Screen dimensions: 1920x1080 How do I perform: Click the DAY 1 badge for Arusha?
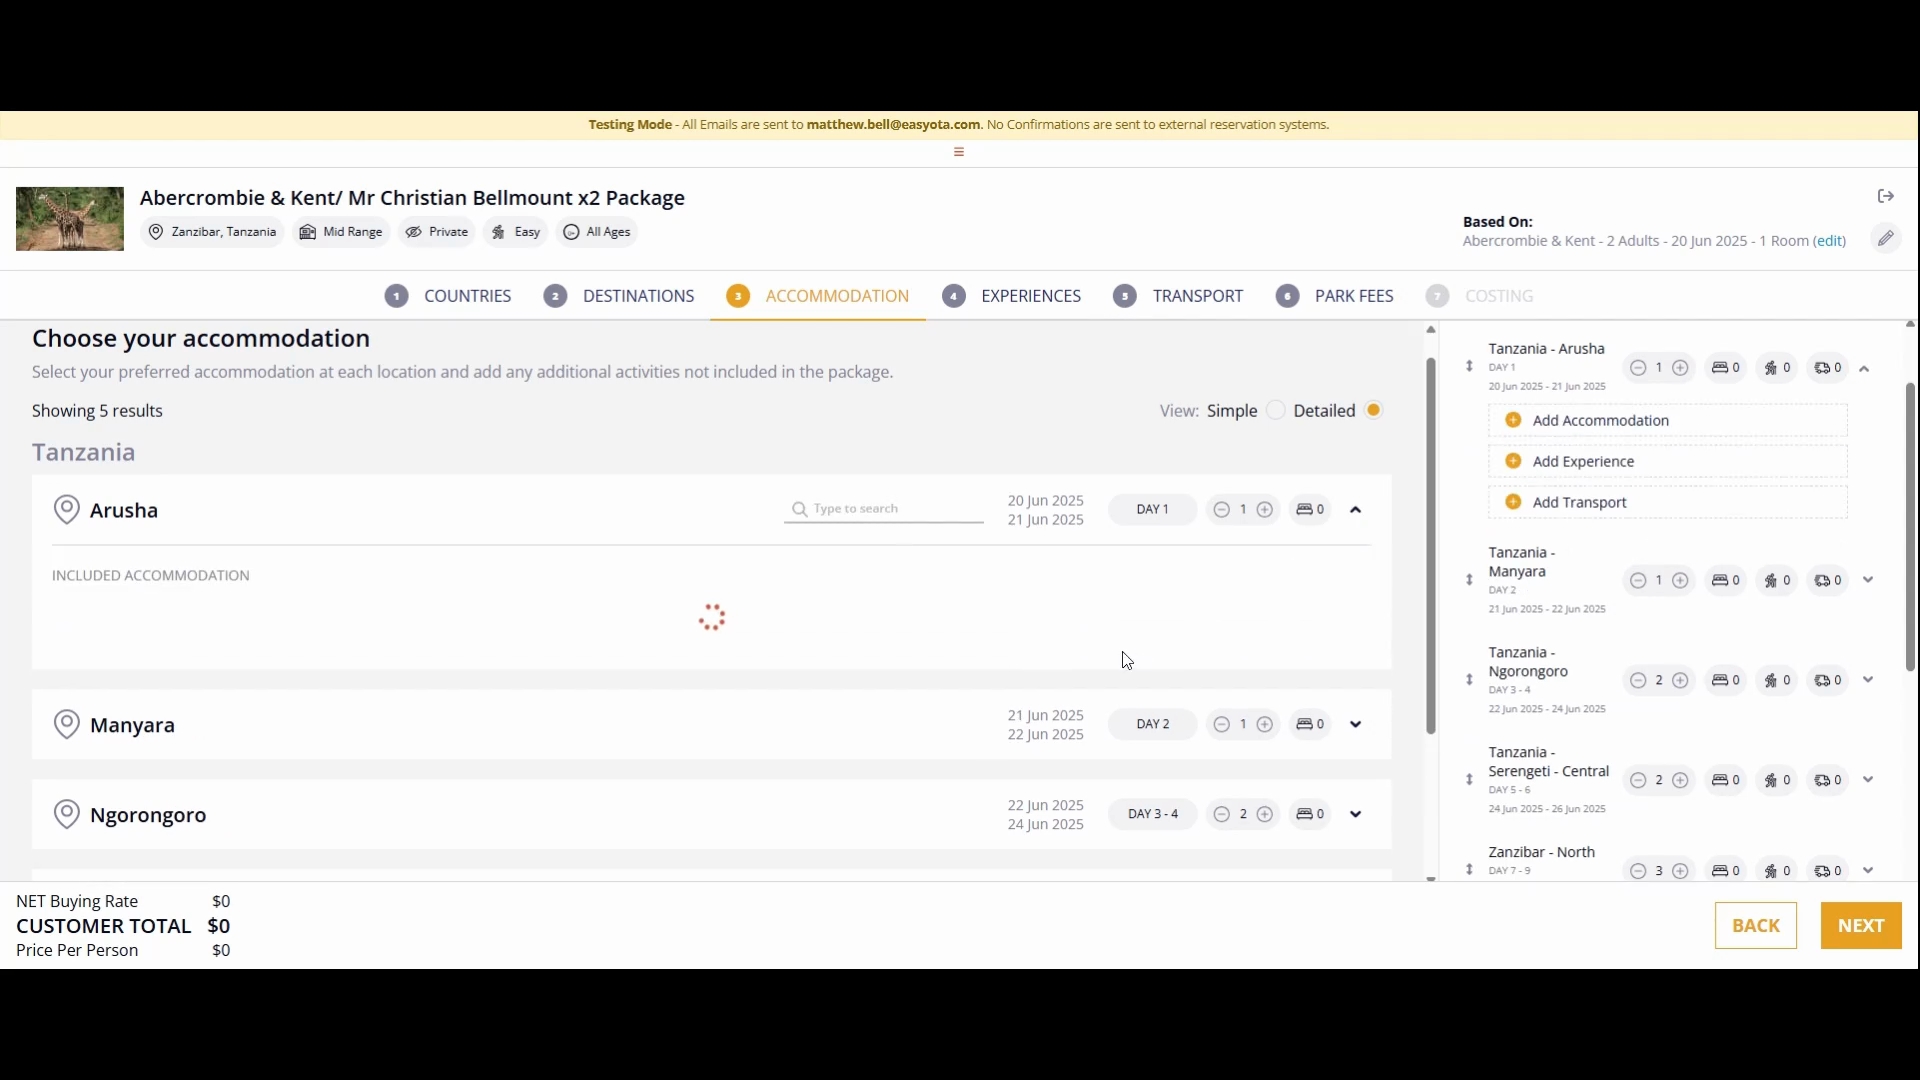[1152, 510]
